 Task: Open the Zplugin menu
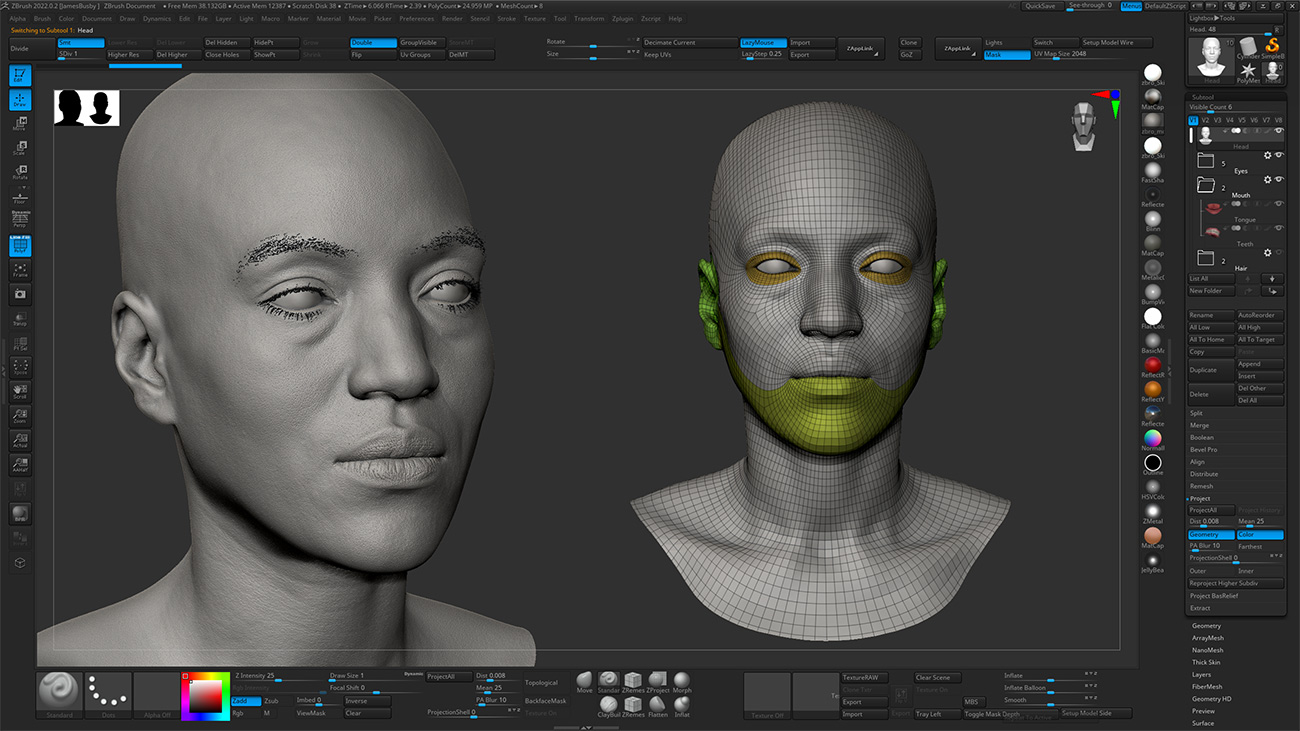coord(623,18)
